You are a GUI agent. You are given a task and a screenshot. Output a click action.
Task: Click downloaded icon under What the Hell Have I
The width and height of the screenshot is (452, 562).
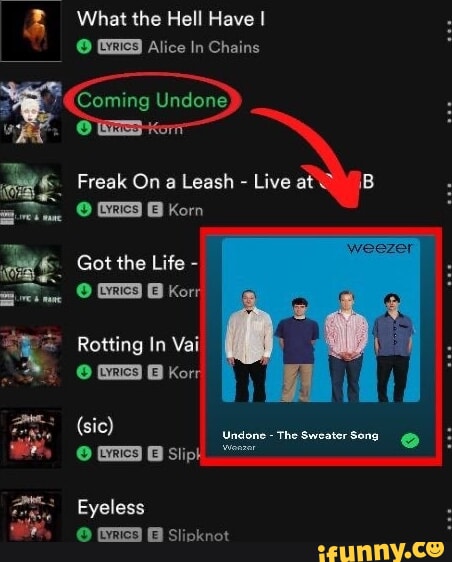pos(84,47)
